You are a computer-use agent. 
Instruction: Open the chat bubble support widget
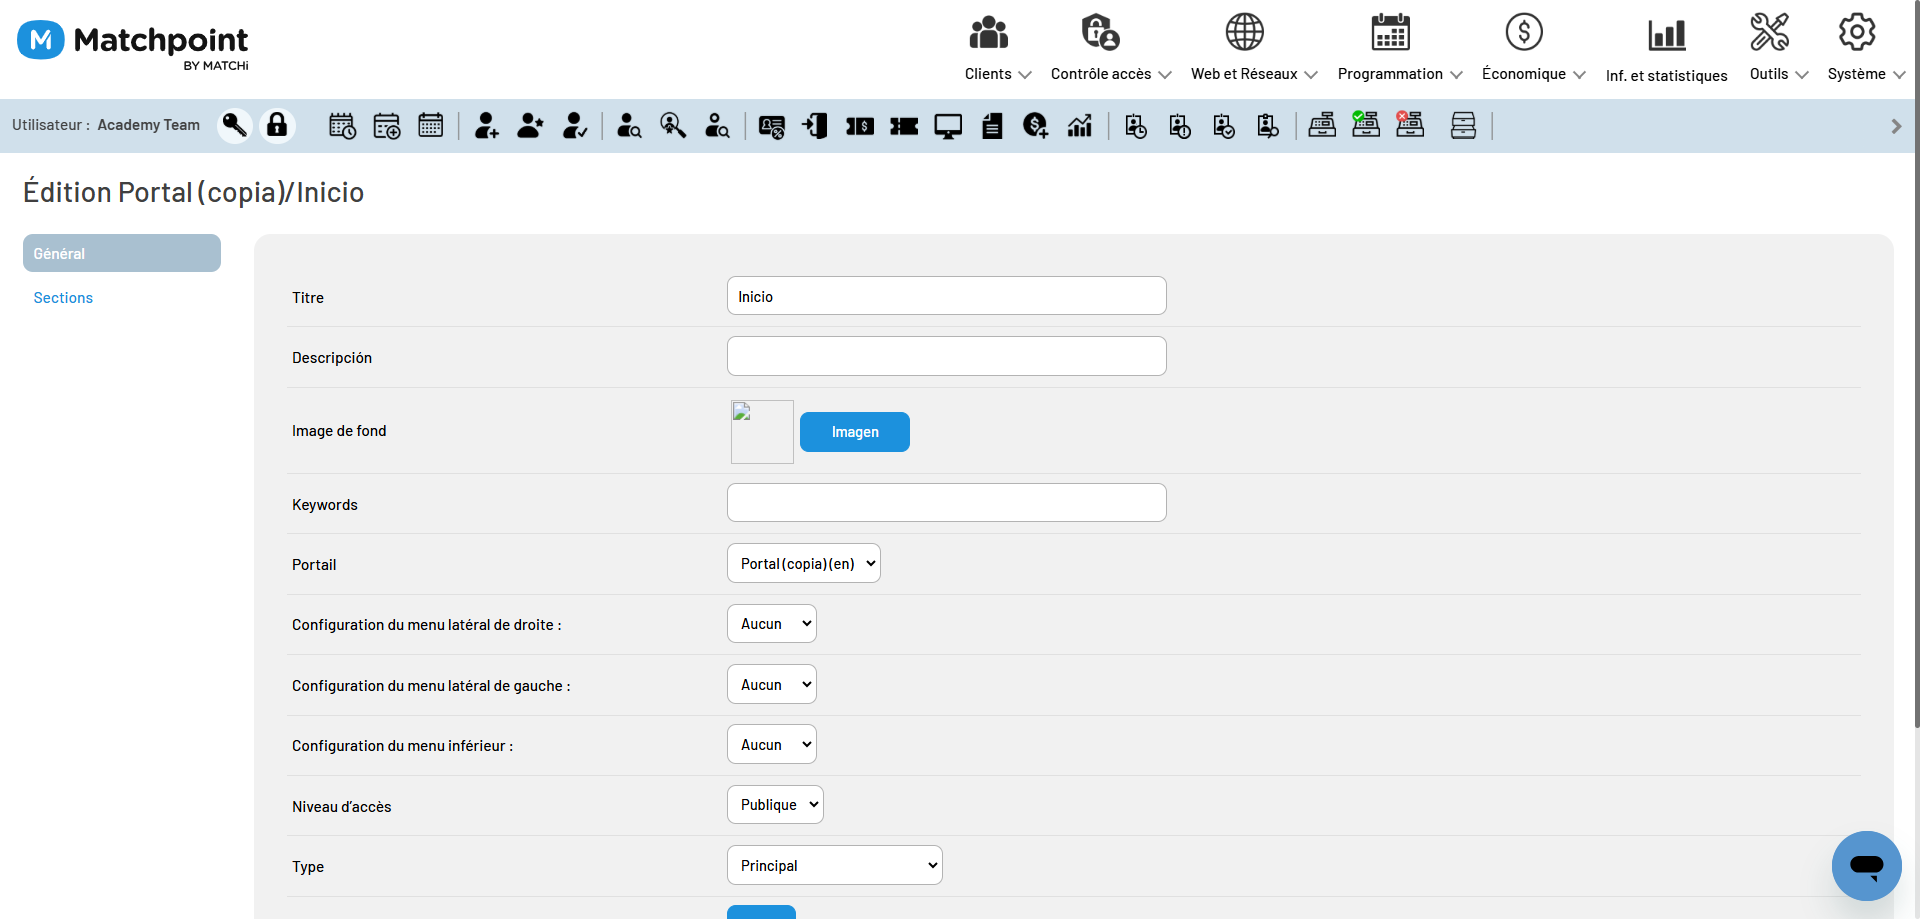1866,865
